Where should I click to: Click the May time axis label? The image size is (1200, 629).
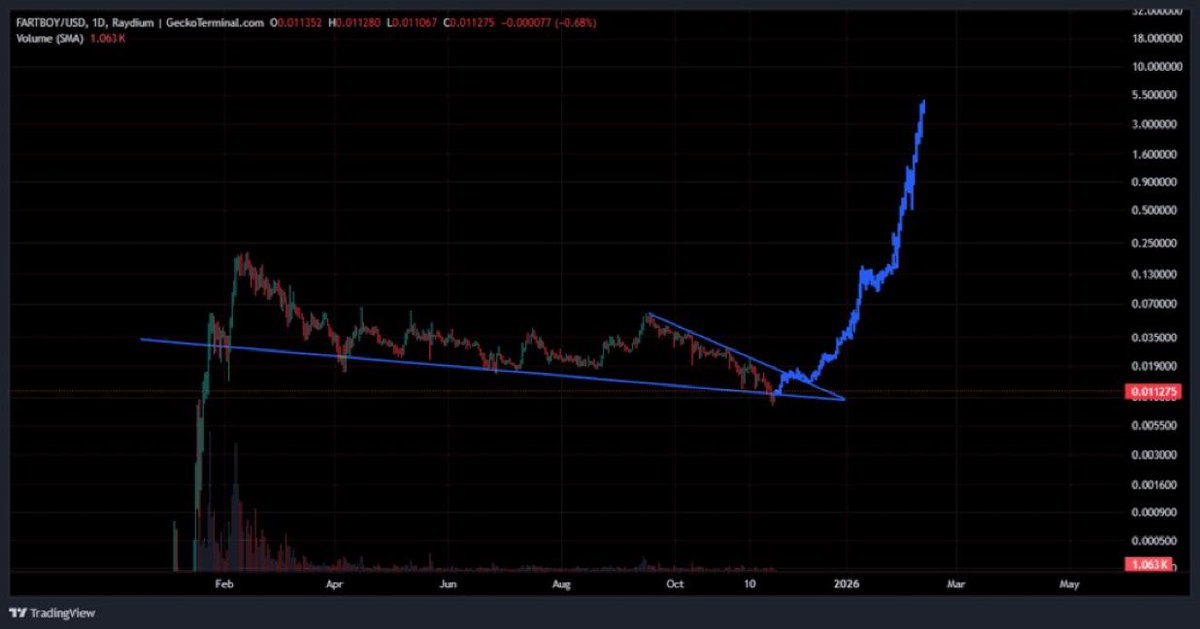tap(1069, 582)
